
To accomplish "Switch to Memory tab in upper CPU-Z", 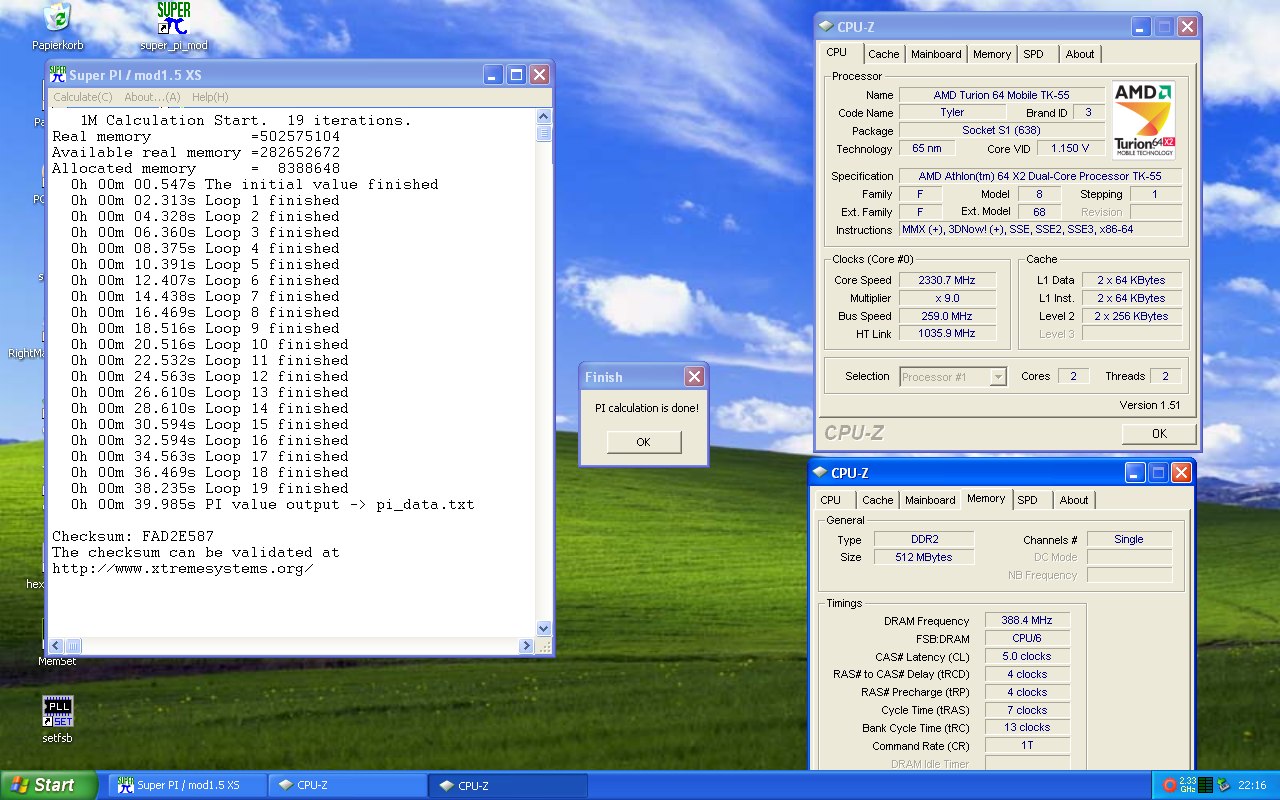I will pyautogui.click(x=992, y=54).
